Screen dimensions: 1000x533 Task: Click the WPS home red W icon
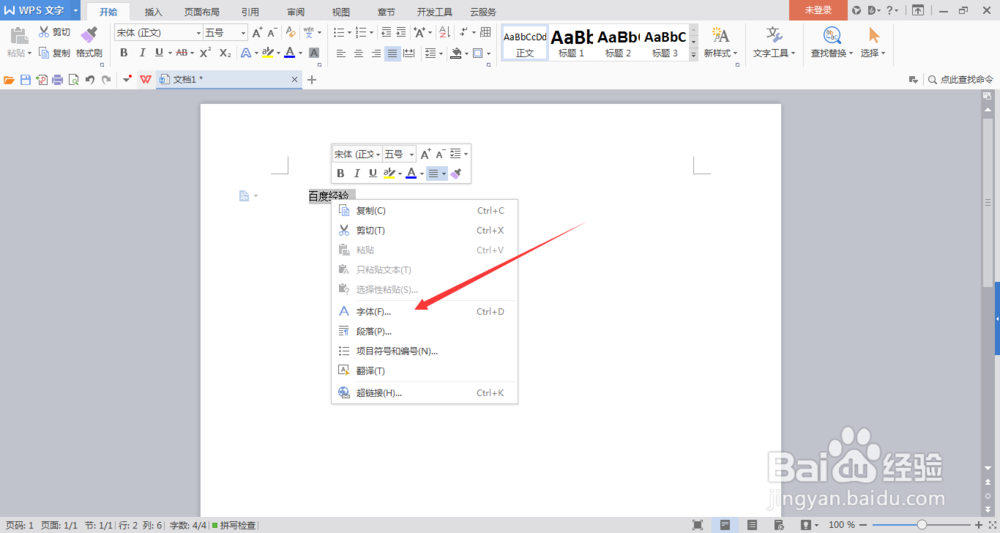click(145, 80)
